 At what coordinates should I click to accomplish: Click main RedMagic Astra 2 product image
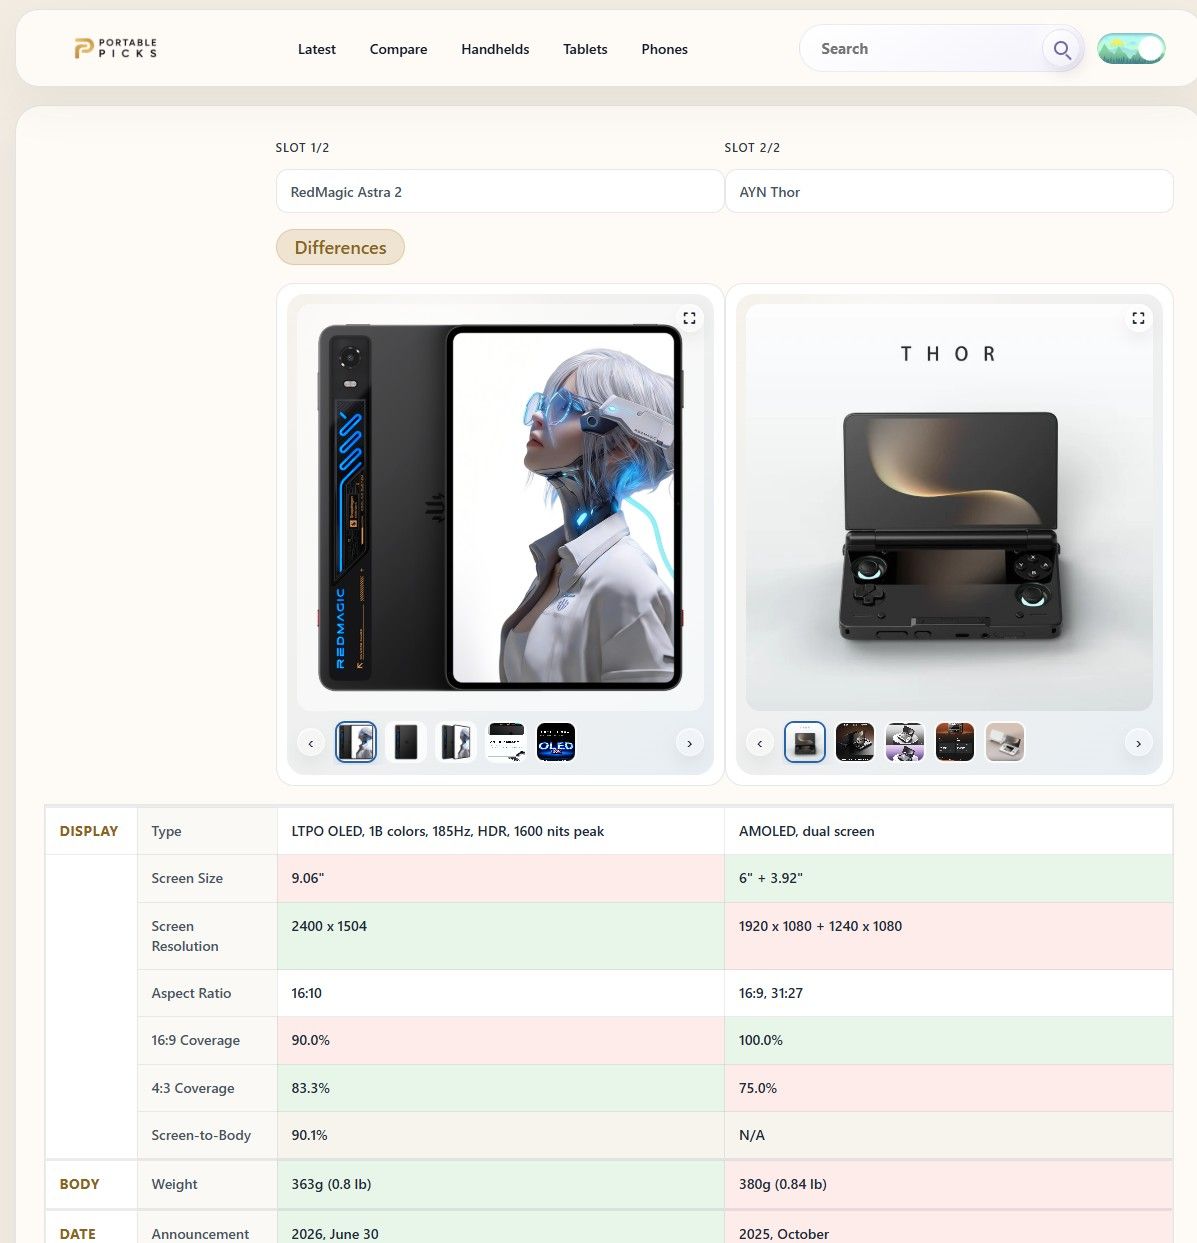[500, 507]
